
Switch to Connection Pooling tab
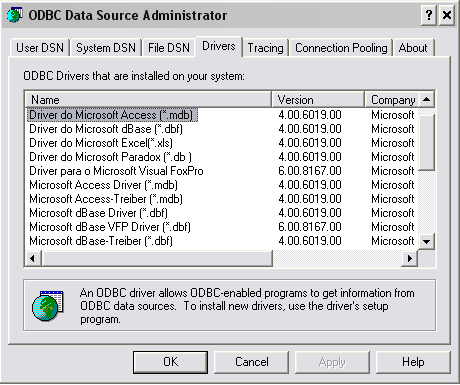point(341,48)
